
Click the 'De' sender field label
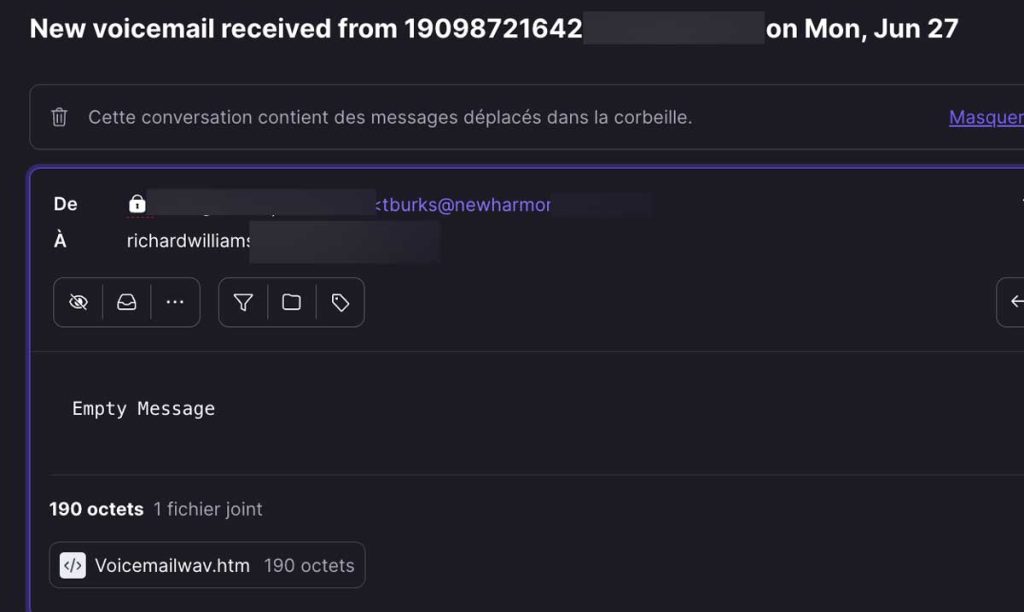[x=65, y=204]
